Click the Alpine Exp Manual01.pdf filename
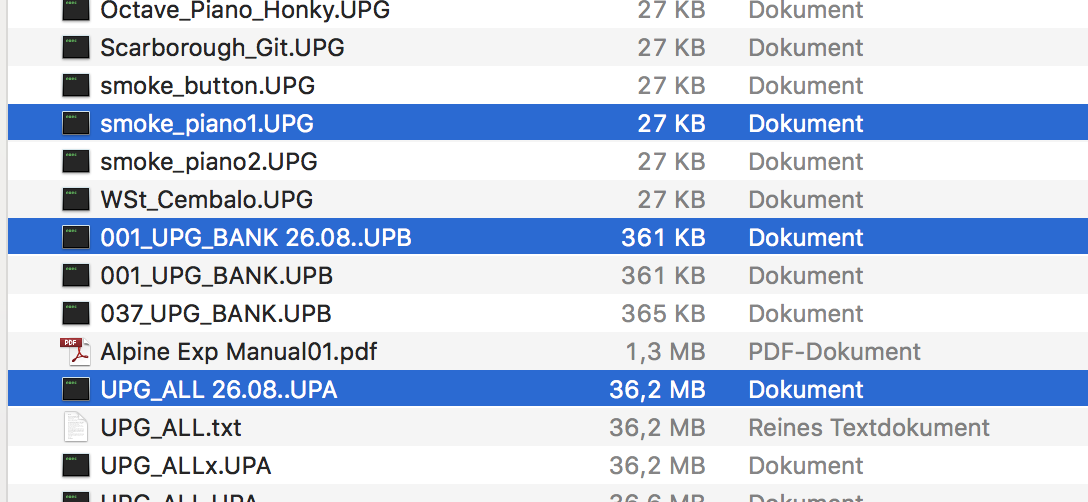Screen dimensions: 1088x502 [x=239, y=351]
